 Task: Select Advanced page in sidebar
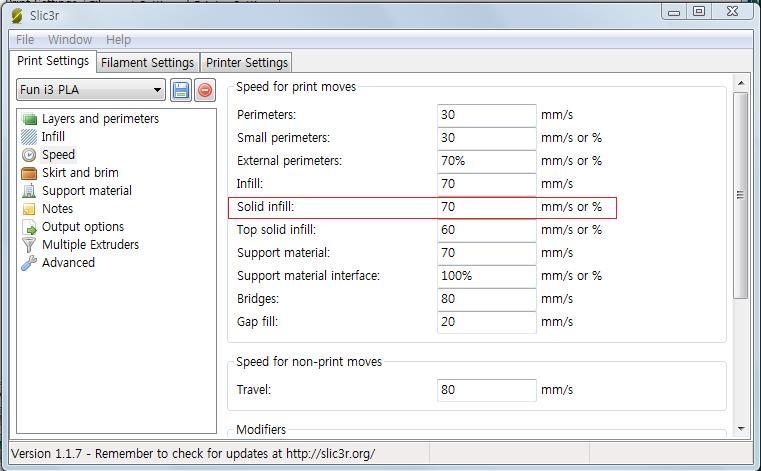pyautogui.click(x=68, y=263)
